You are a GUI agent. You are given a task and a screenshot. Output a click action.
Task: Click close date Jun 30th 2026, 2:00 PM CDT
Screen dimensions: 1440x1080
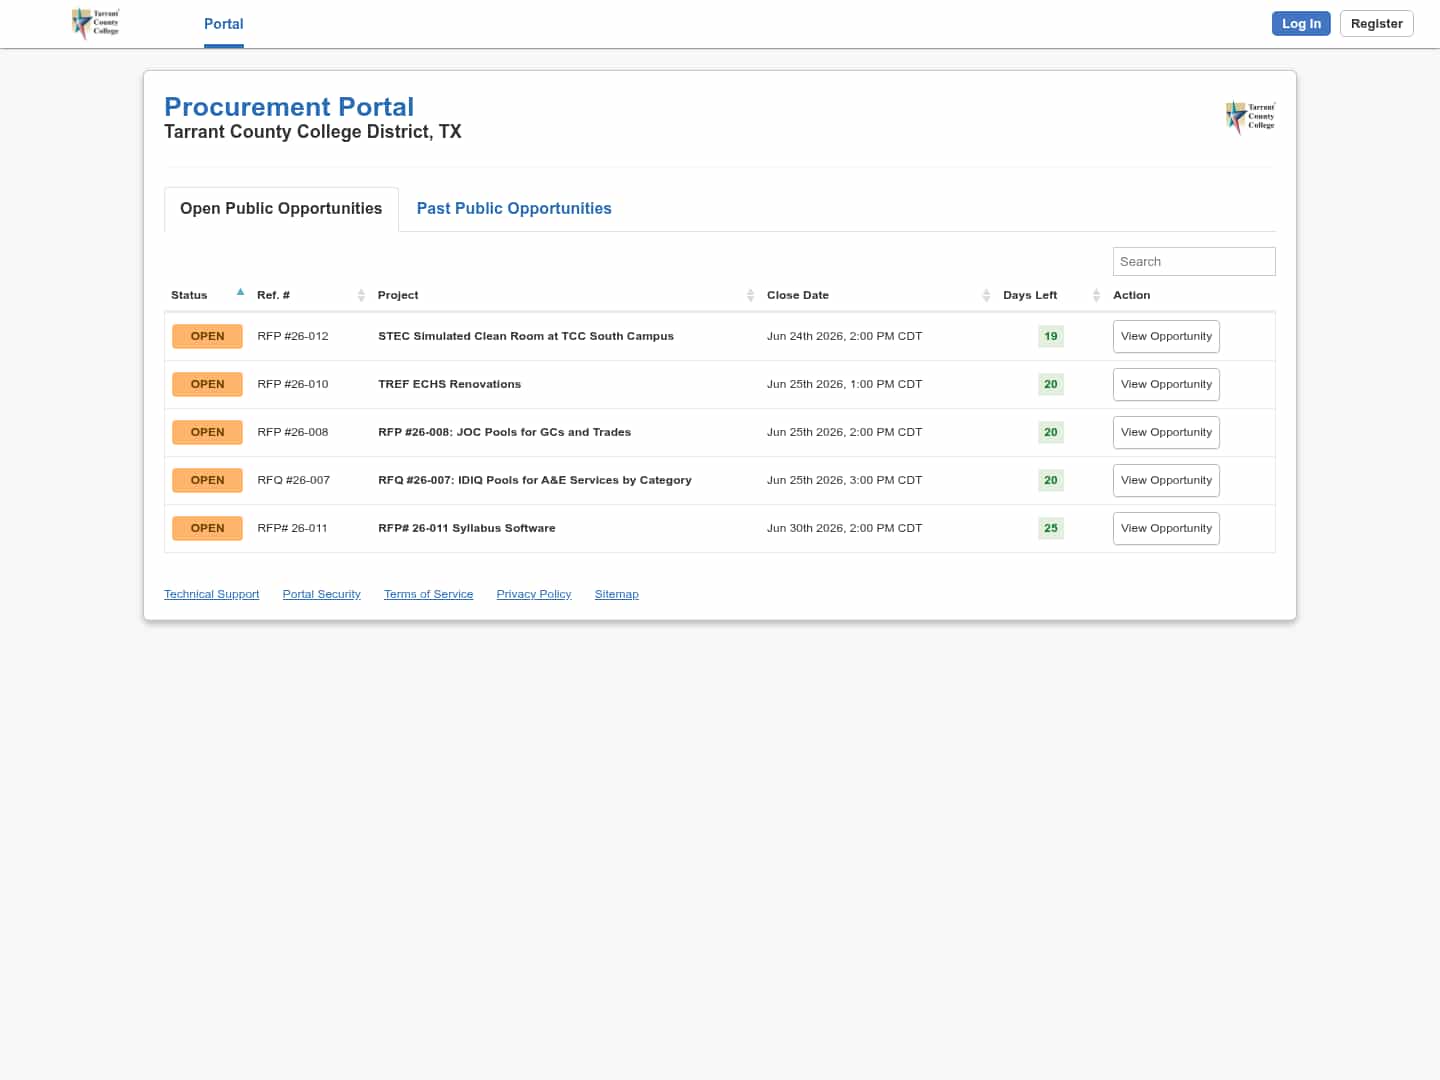tap(845, 528)
